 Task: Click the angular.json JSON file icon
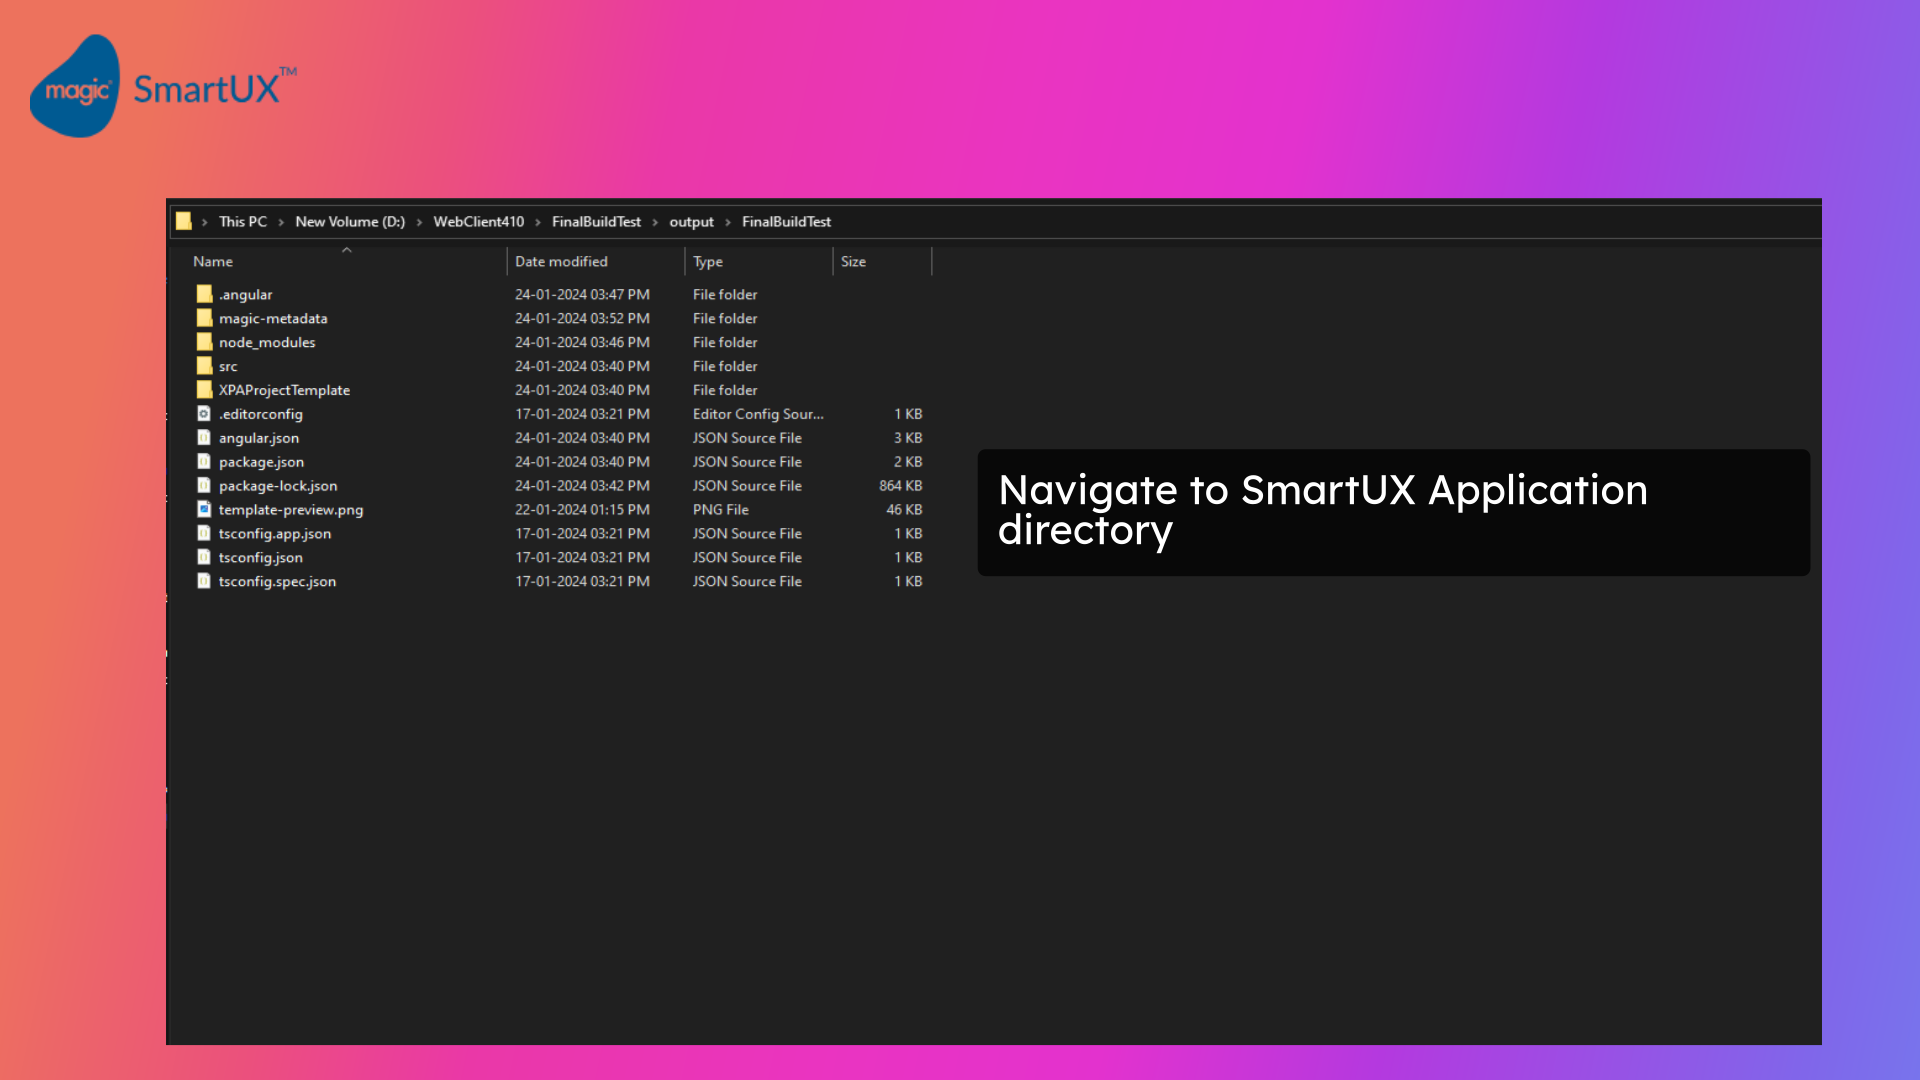tap(204, 438)
